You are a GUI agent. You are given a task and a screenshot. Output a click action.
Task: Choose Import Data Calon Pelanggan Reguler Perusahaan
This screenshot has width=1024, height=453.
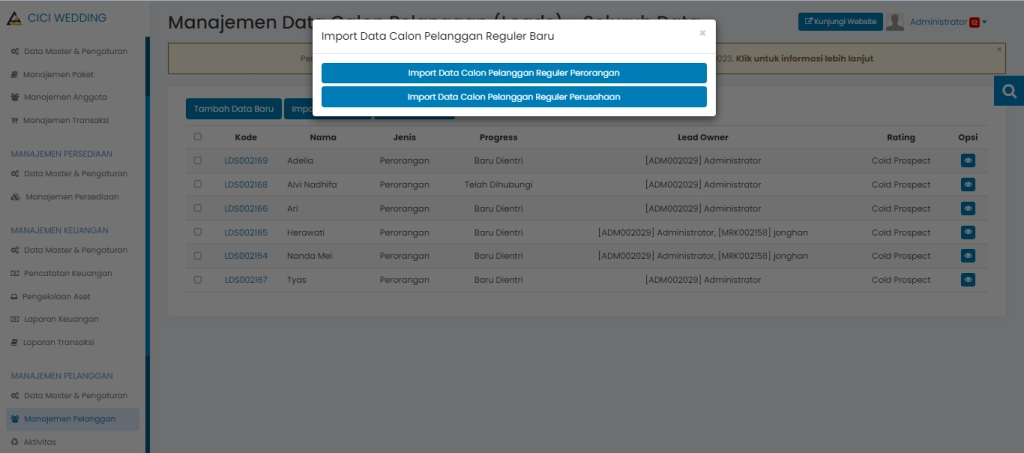[514, 96]
